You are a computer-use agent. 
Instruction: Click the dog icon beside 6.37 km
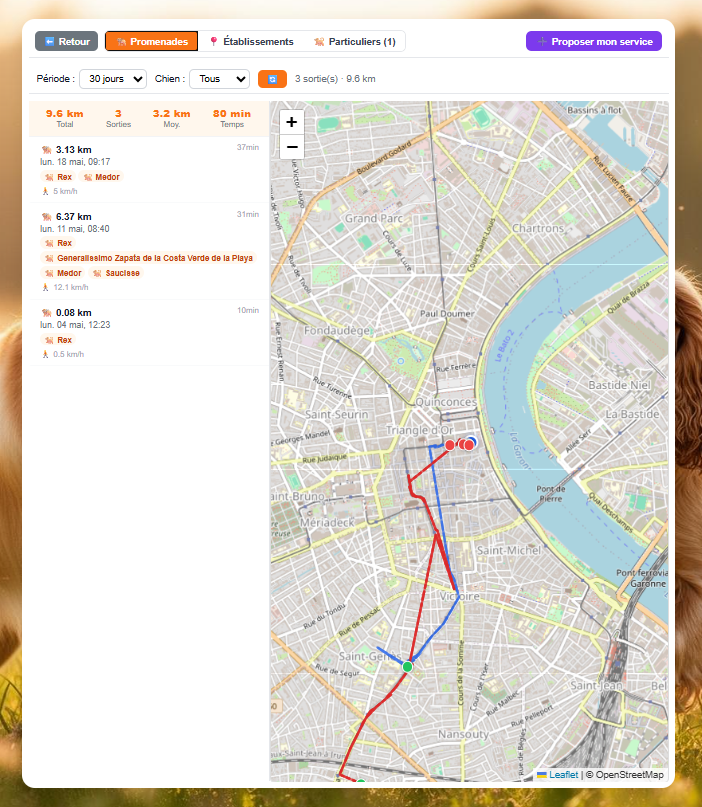pos(47,217)
